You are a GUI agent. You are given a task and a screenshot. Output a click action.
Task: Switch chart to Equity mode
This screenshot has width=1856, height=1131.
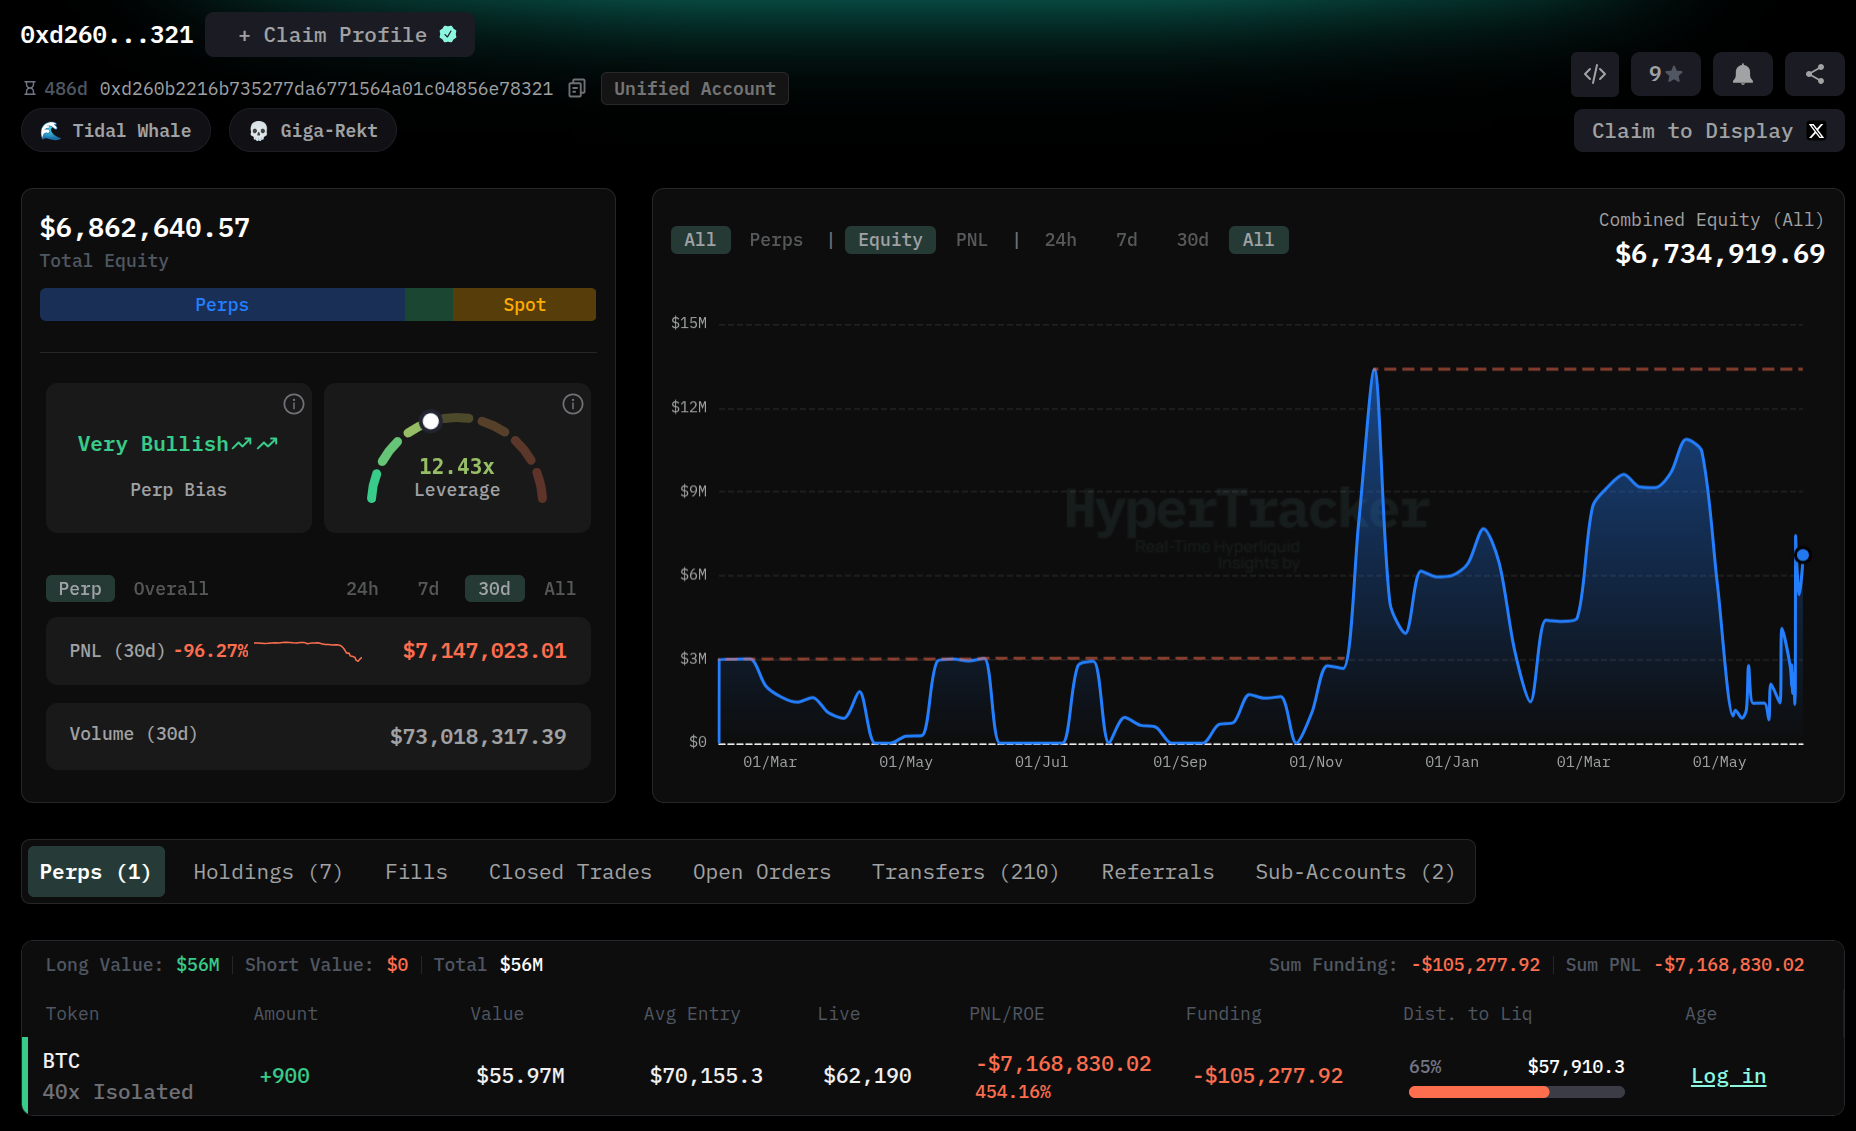(890, 240)
